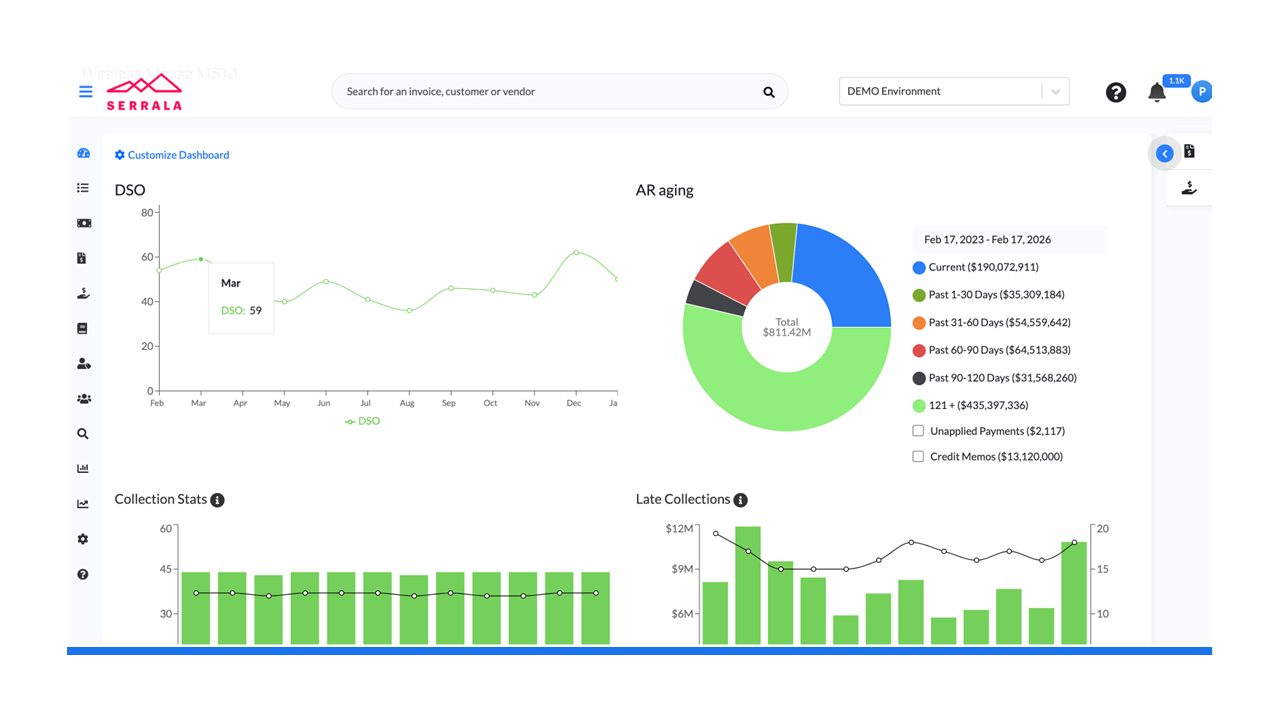Expand the right side panel with blue chevron
Viewport: 1280px width, 720px height.
click(1164, 153)
